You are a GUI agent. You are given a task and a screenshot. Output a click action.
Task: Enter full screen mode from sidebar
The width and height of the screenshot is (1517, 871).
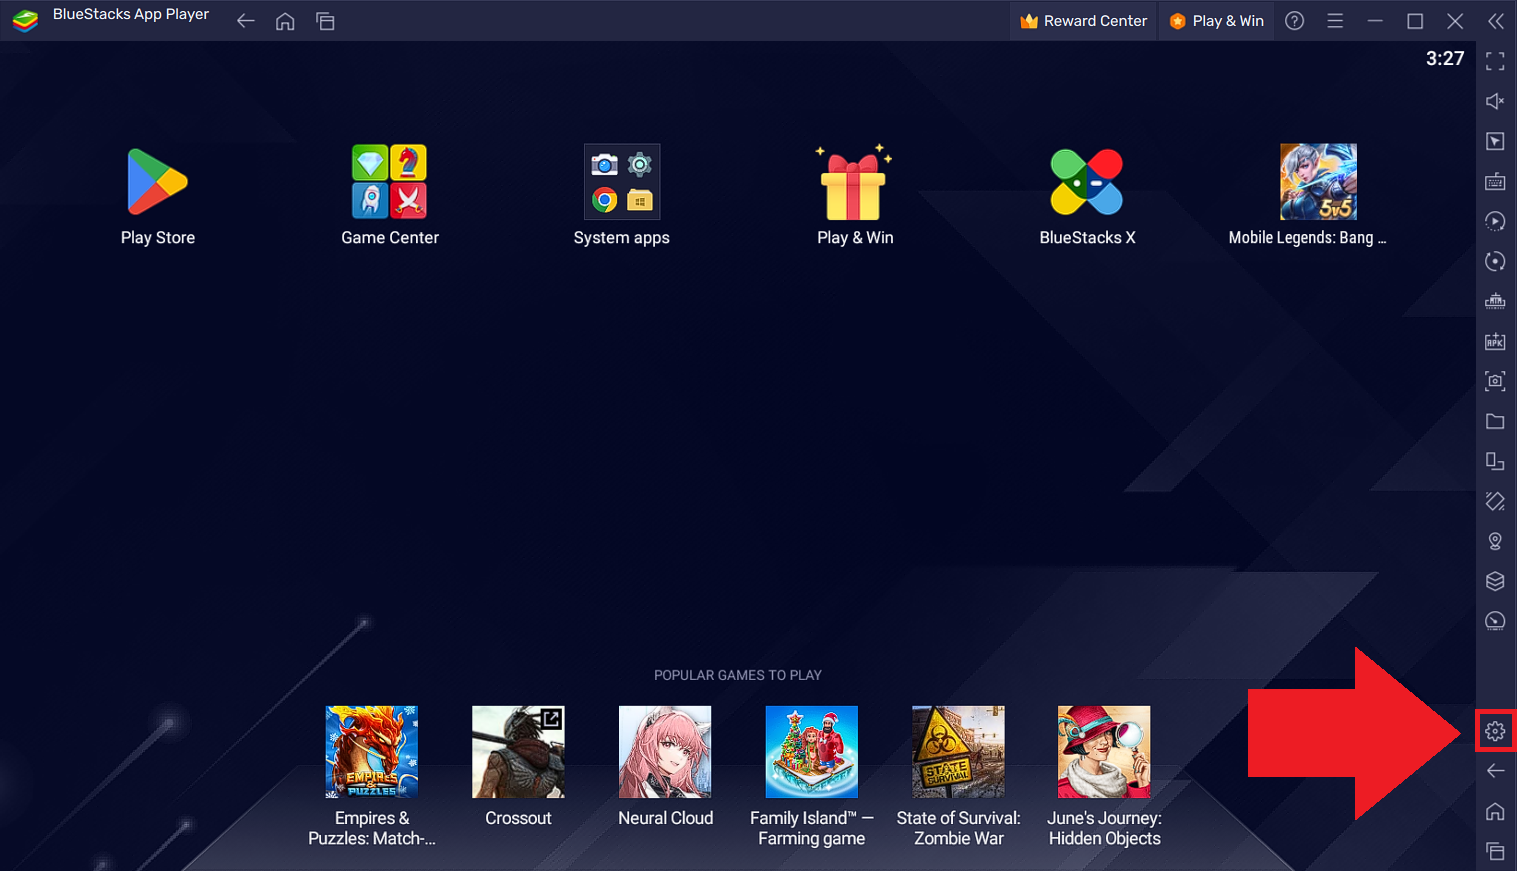tap(1495, 62)
